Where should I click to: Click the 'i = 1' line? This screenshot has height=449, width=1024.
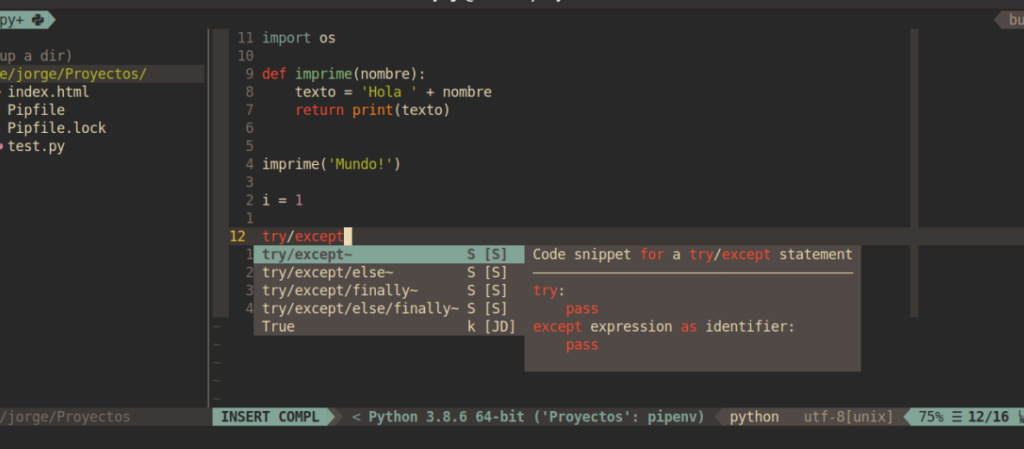(282, 200)
